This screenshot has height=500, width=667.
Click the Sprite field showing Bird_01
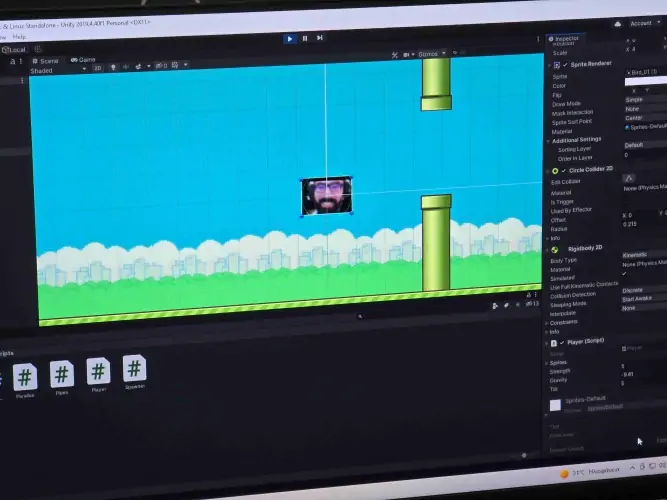[646, 72]
